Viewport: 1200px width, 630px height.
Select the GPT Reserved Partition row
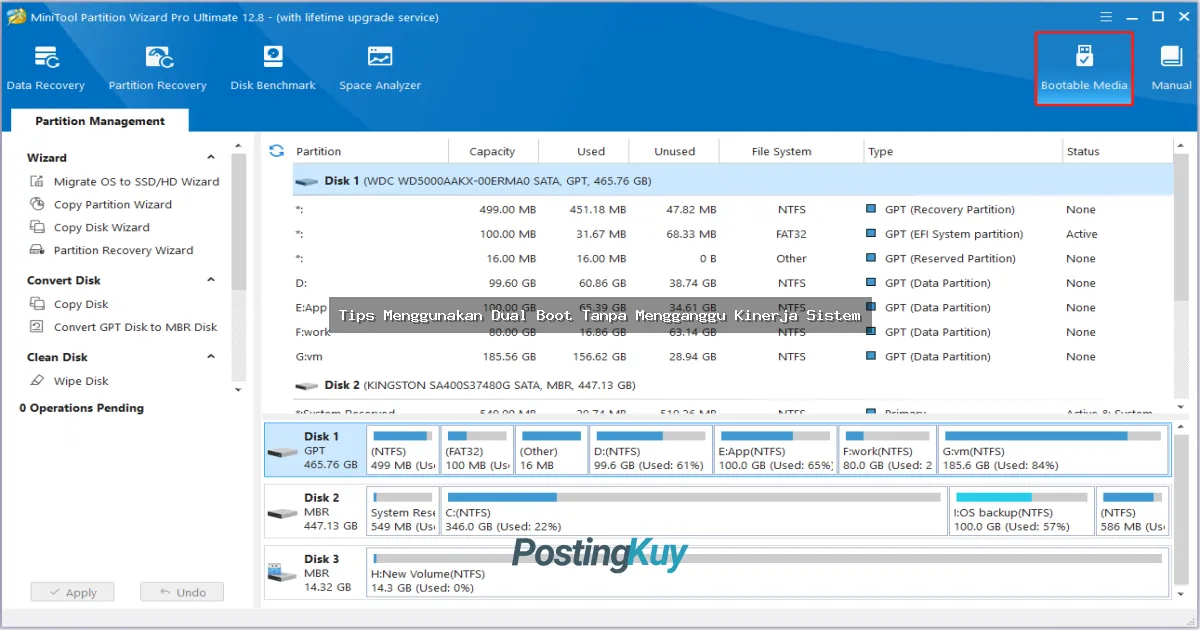tap(732, 259)
